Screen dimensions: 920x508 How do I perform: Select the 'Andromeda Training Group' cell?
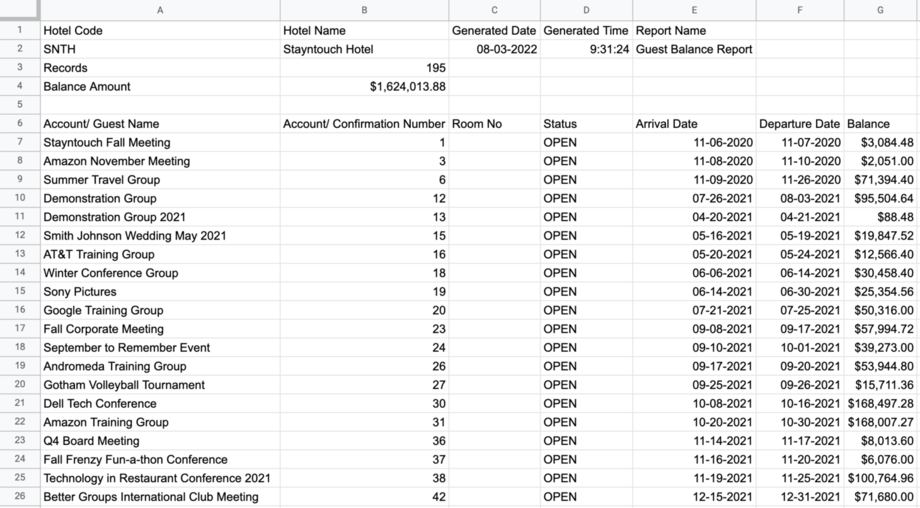160,366
